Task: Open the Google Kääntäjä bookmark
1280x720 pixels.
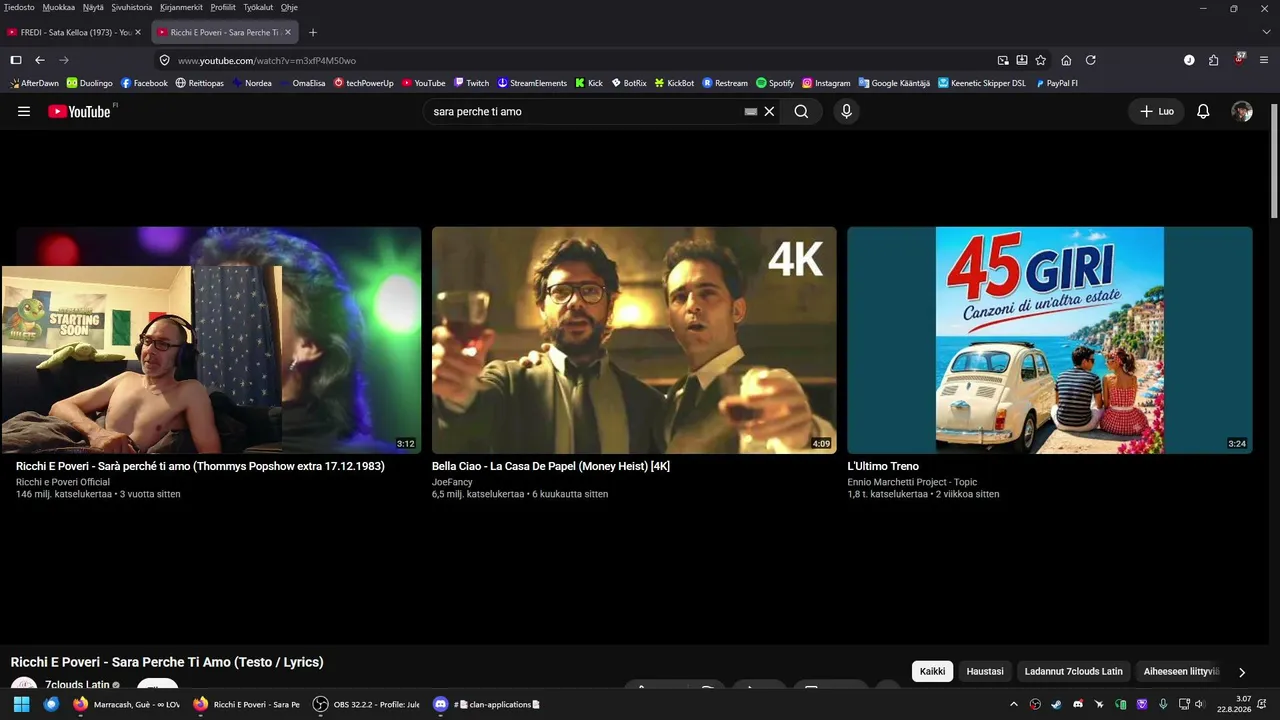Action: coord(894,83)
